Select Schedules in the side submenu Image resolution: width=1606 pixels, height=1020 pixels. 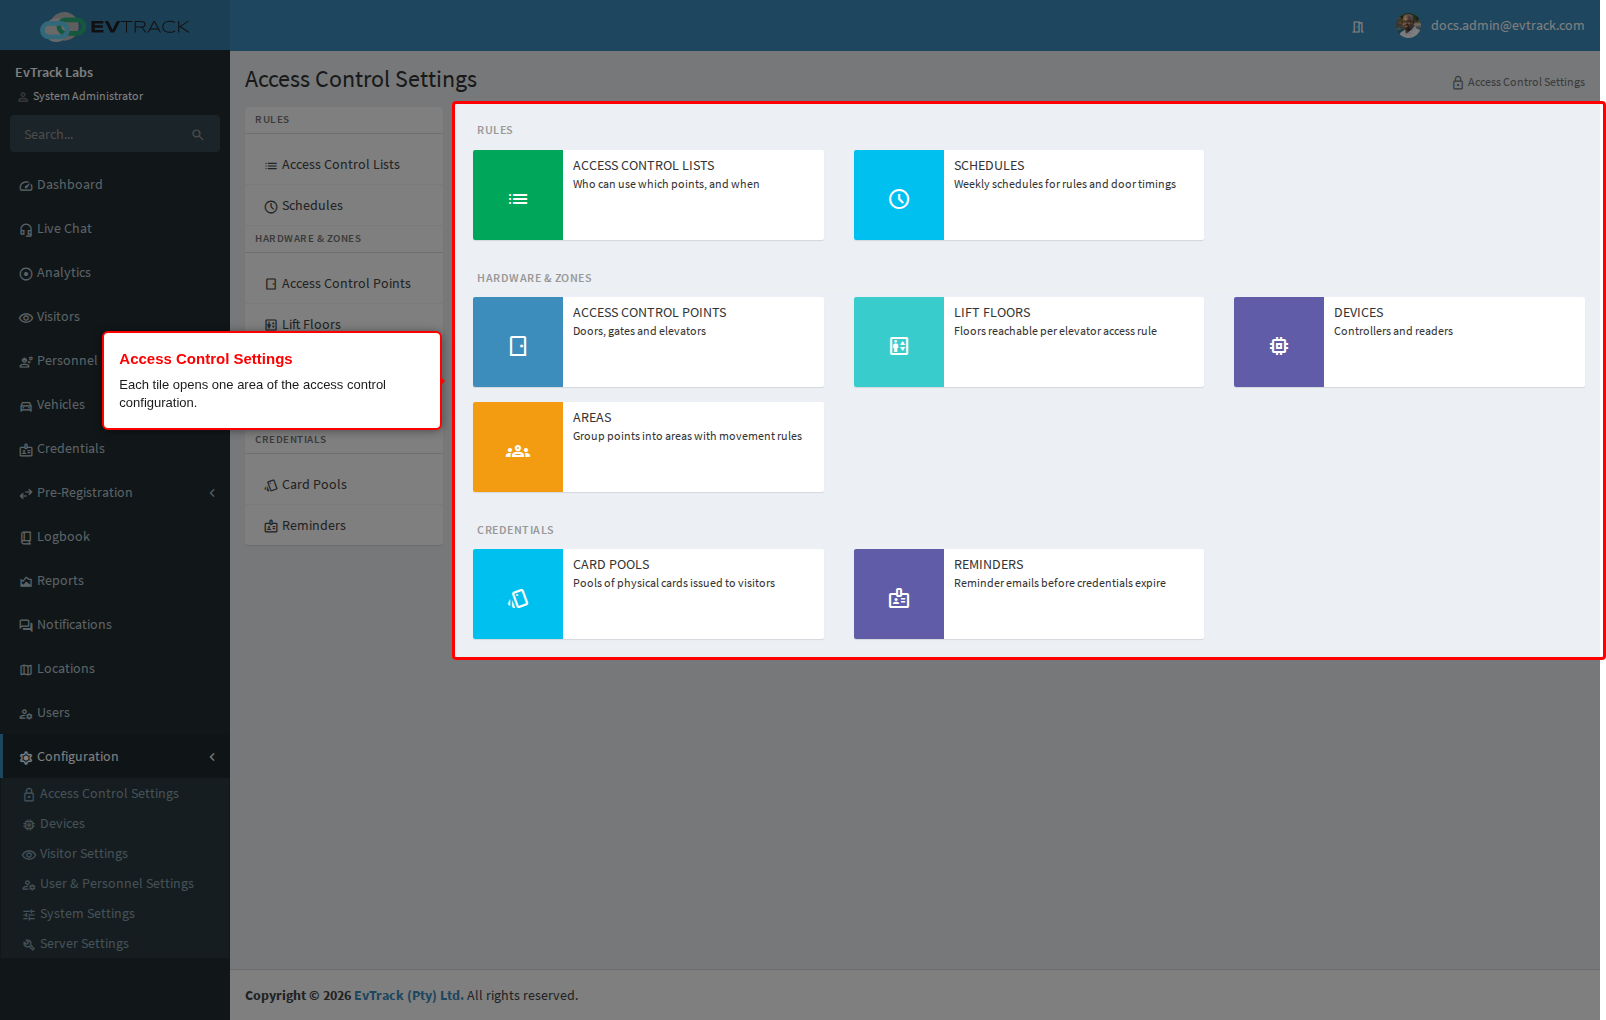tap(344, 206)
